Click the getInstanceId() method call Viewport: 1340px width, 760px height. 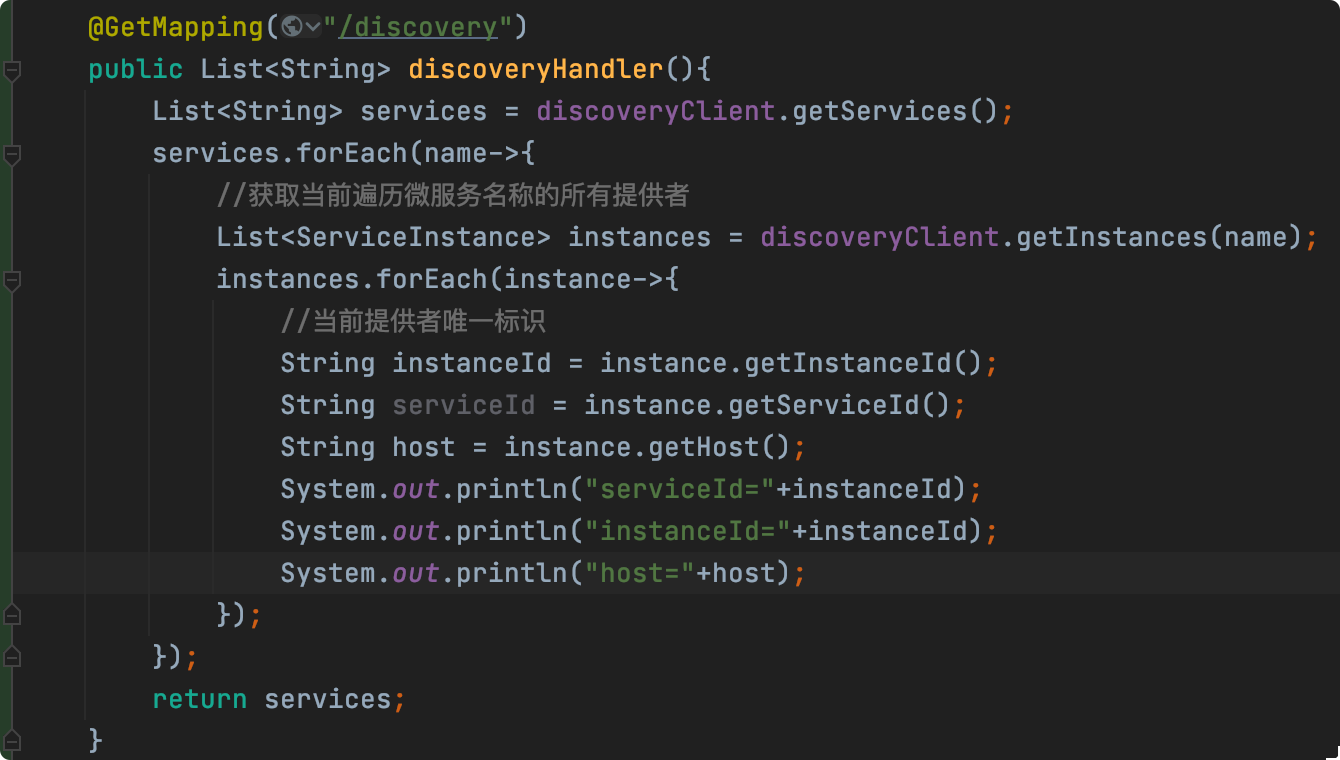point(864,363)
